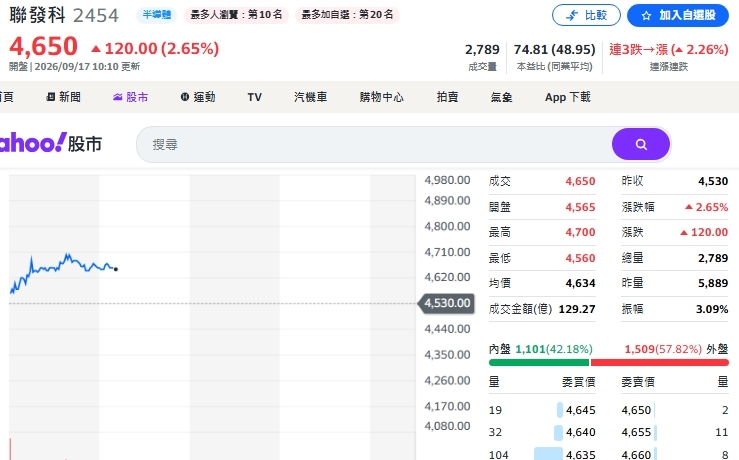The image size is (739, 460).
Task: Click the 2026/09/17 10:10 update timestamp
Action: 77,66
